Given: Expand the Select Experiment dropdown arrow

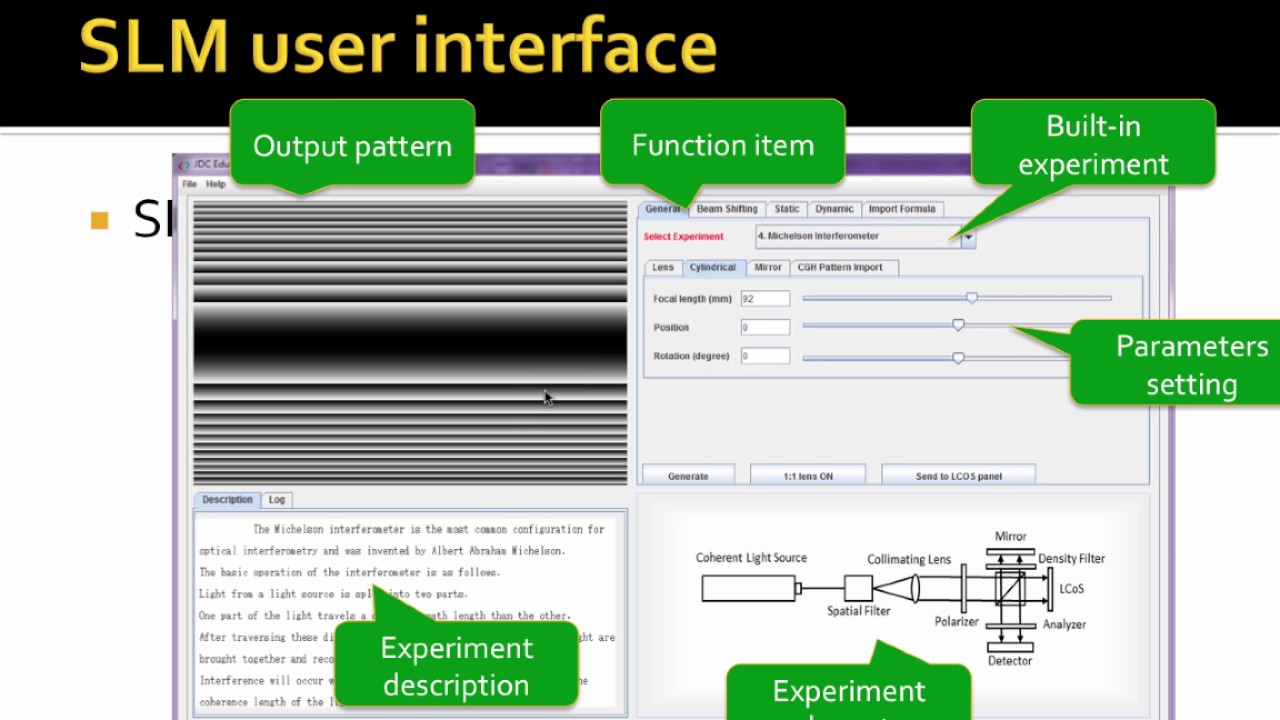Looking at the screenshot, I should pos(967,237).
